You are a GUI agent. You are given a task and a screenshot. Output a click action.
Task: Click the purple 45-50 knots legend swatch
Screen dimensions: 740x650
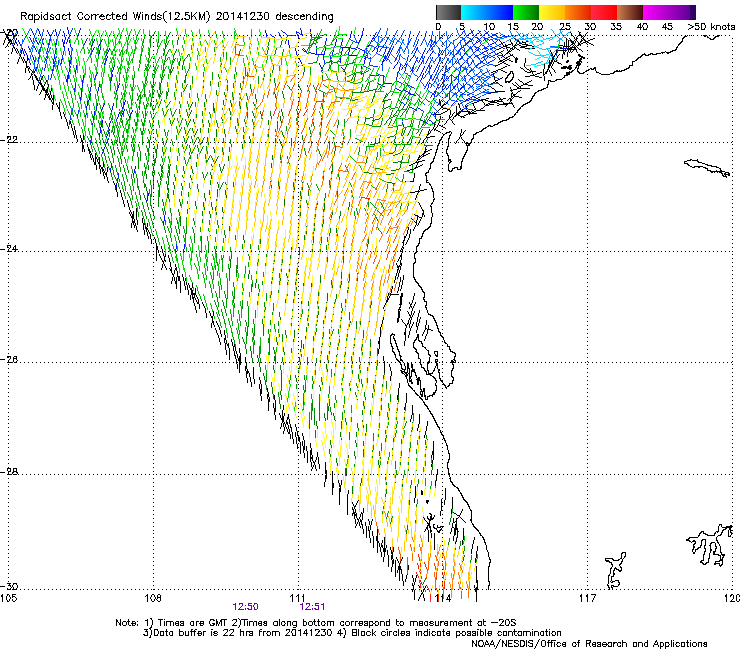682,12
